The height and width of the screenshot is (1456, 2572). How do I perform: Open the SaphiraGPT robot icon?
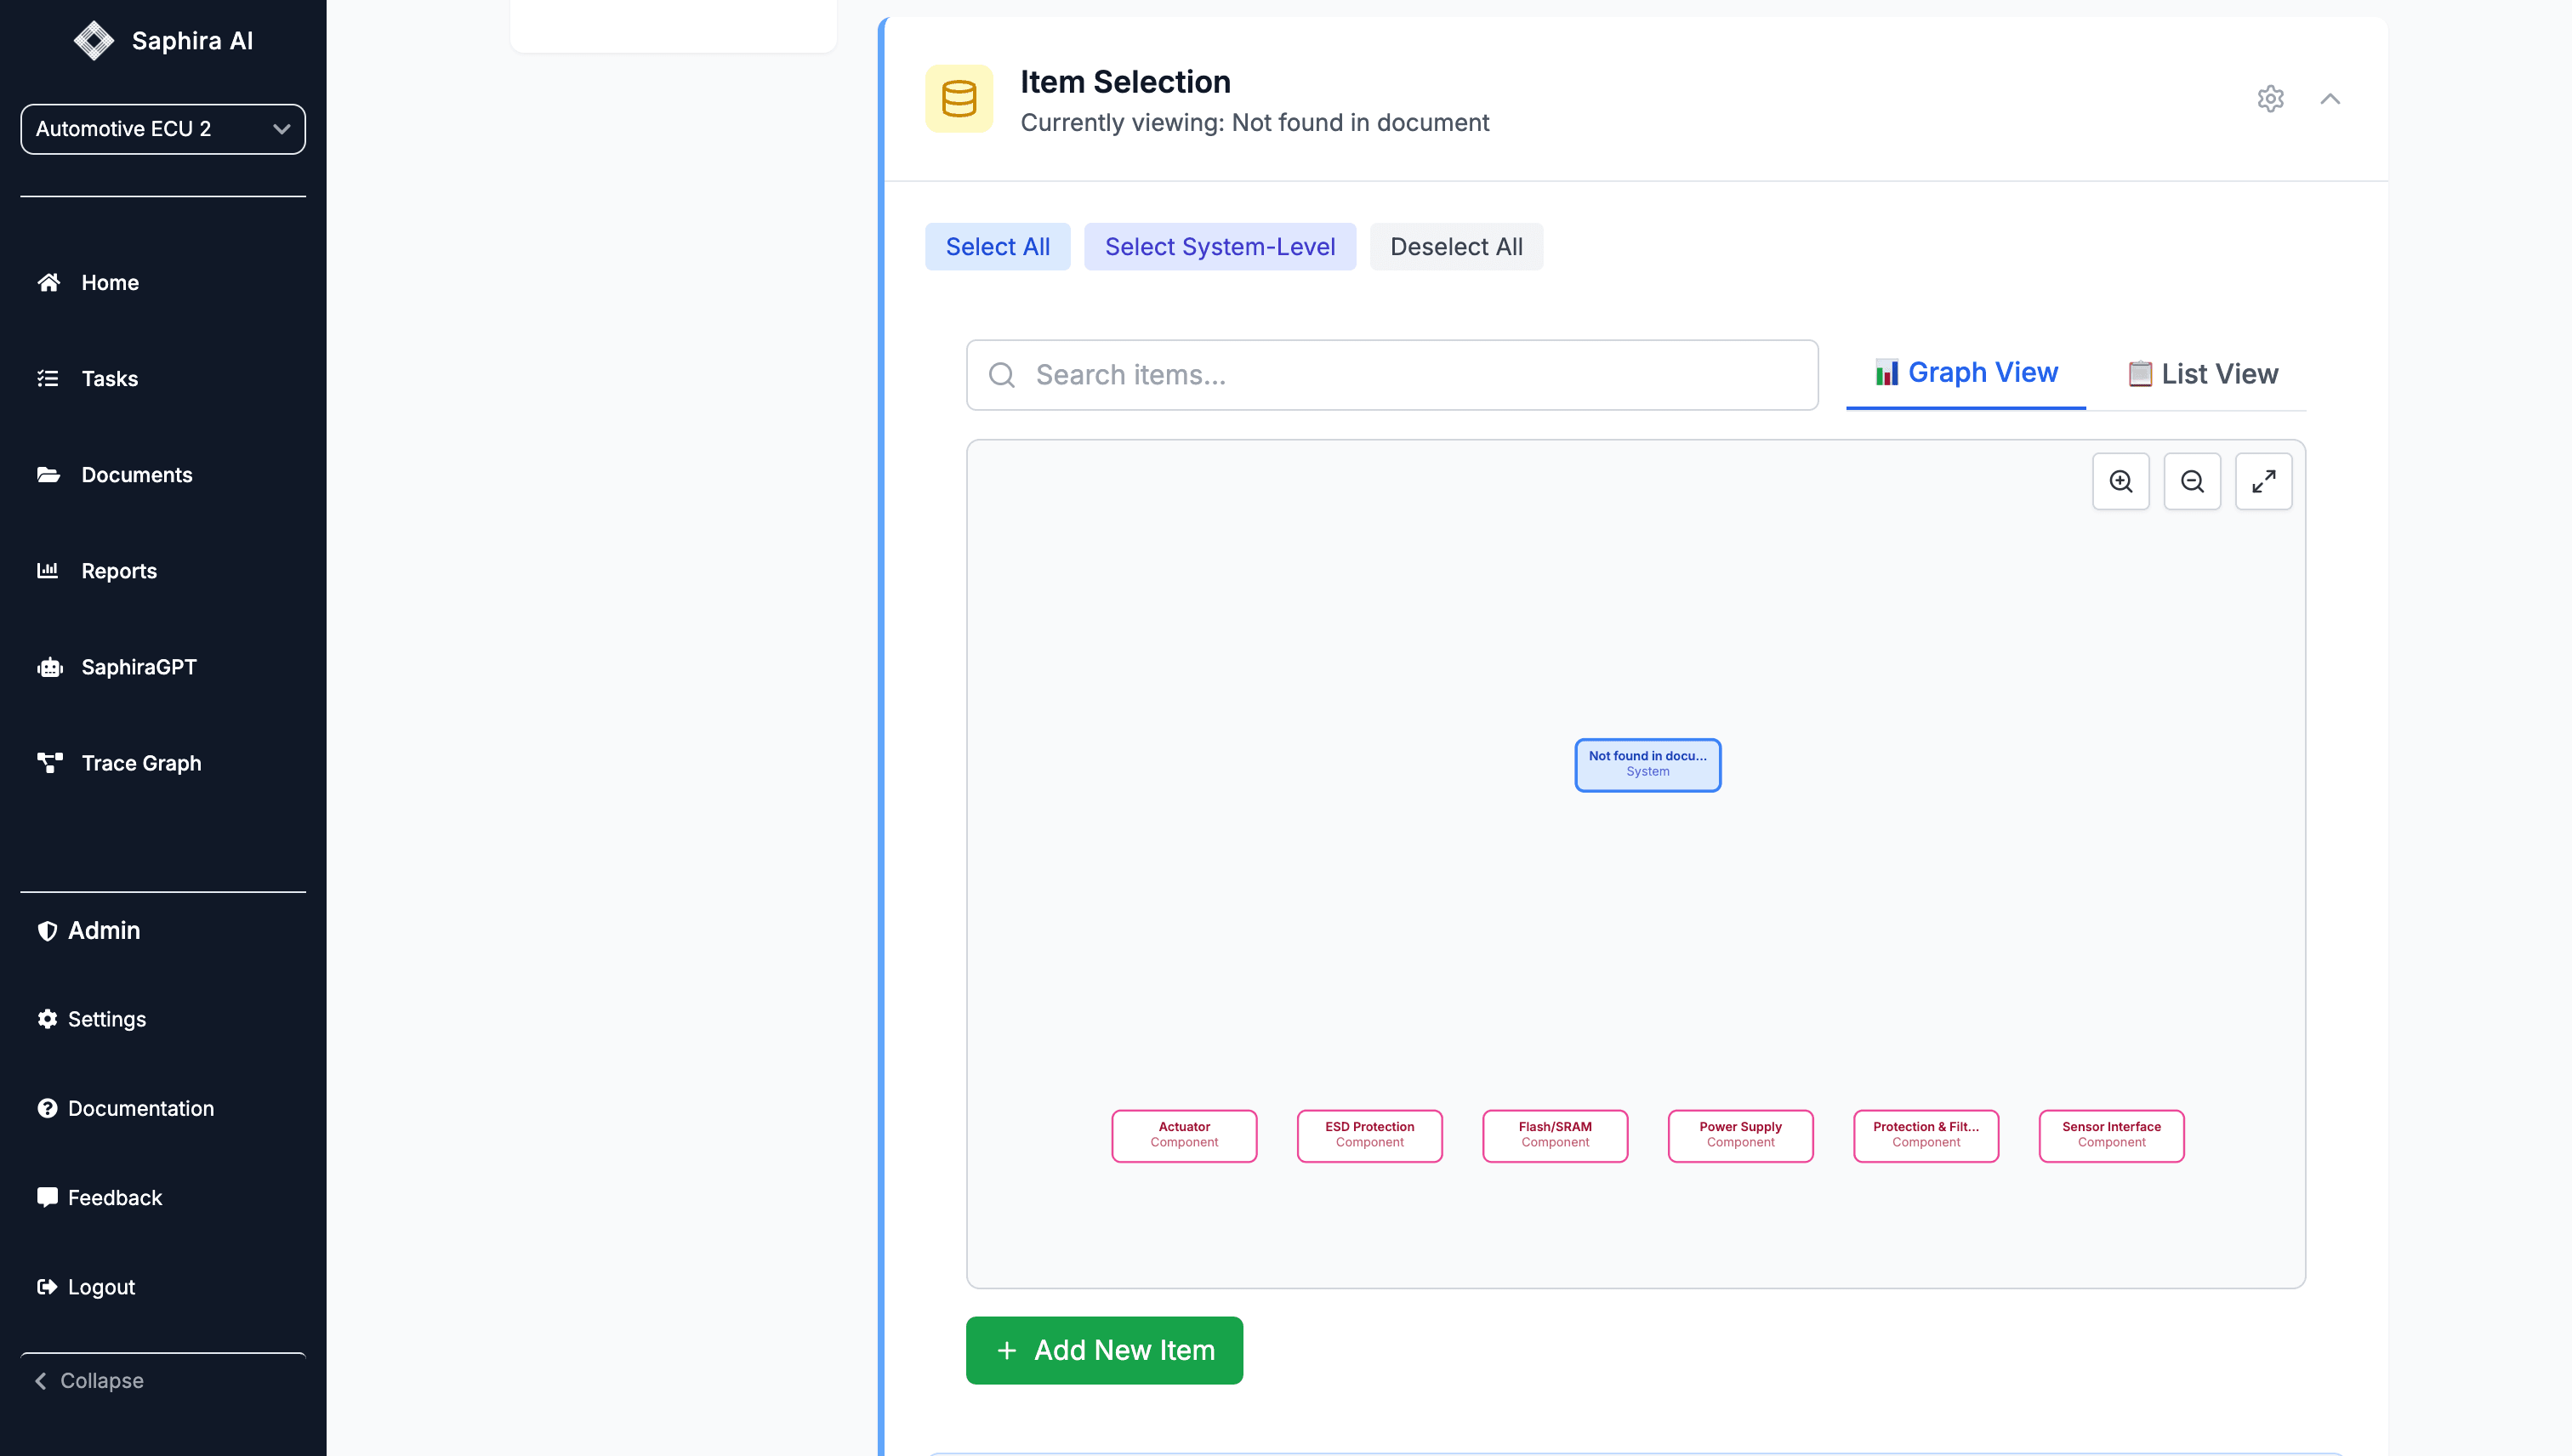coord(49,667)
